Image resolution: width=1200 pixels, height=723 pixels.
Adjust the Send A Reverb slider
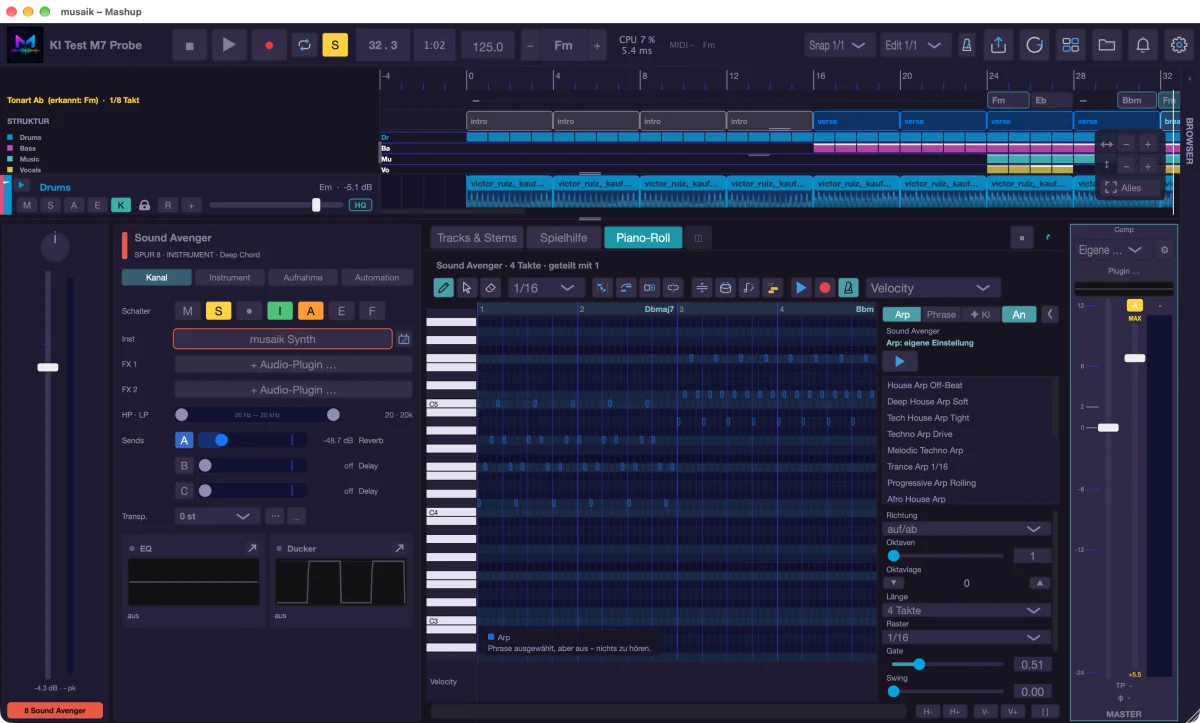pos(253,440)
